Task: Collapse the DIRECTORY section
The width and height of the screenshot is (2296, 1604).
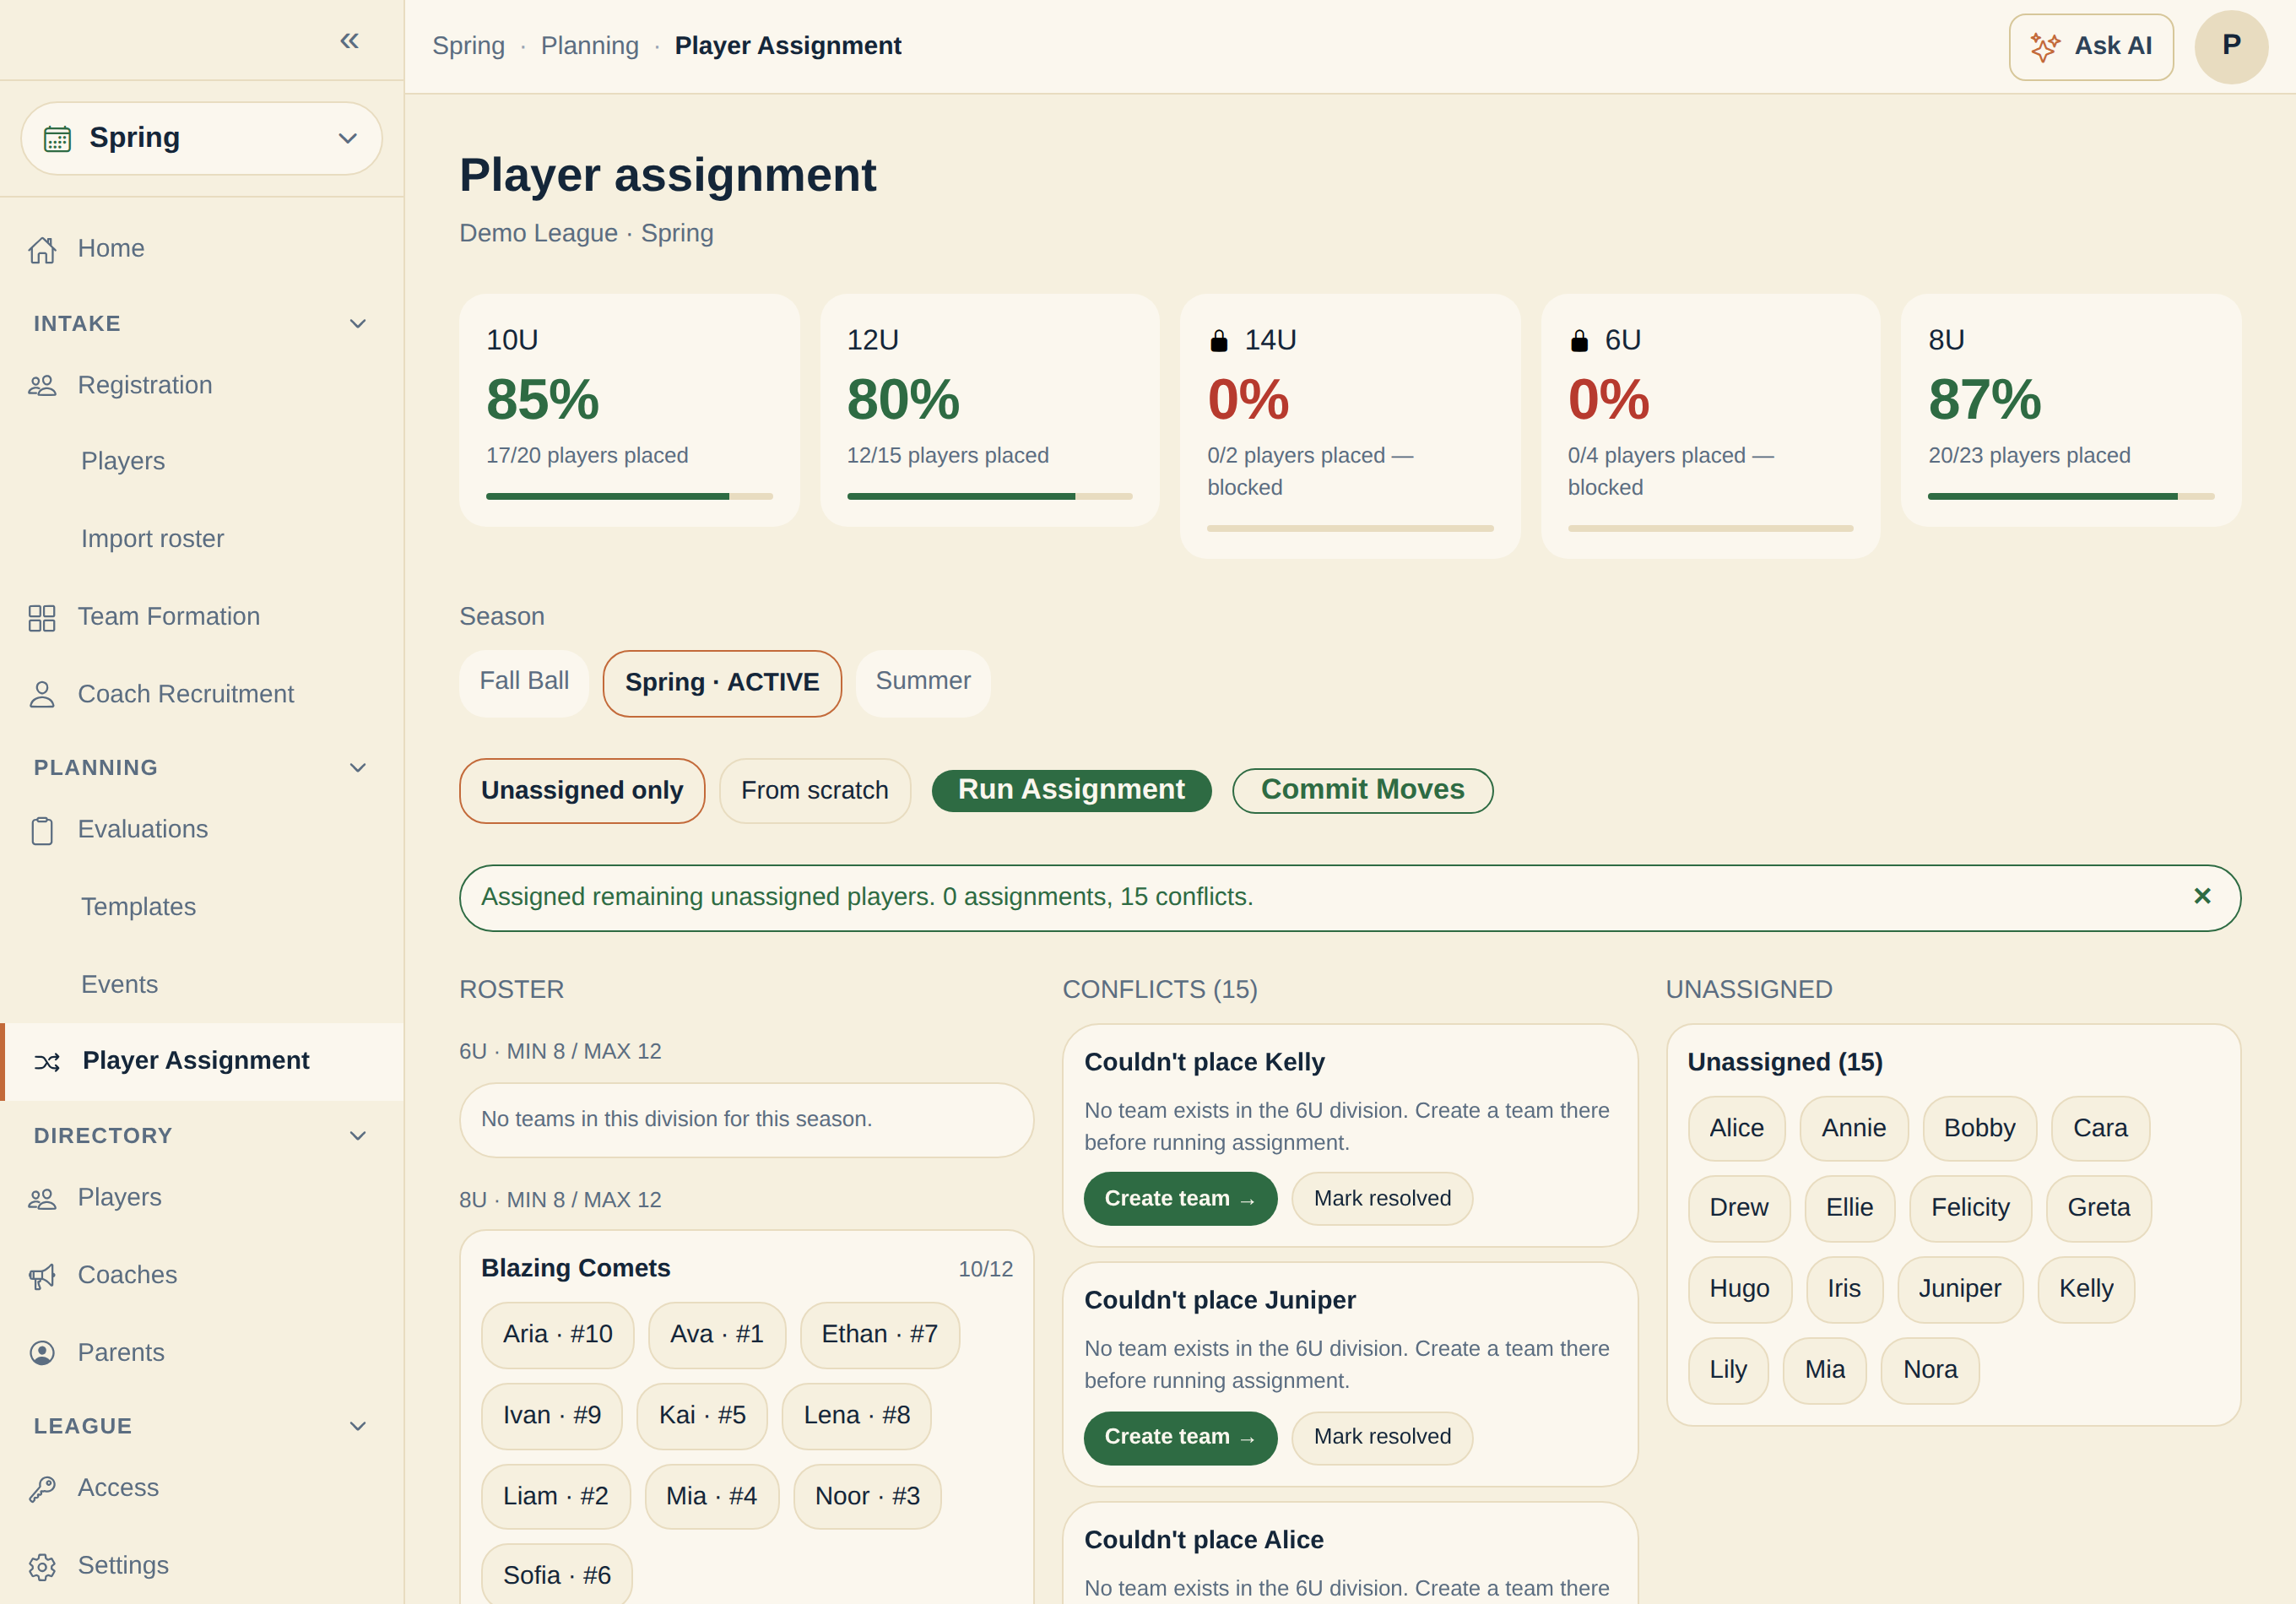Action: point(357,1136)
